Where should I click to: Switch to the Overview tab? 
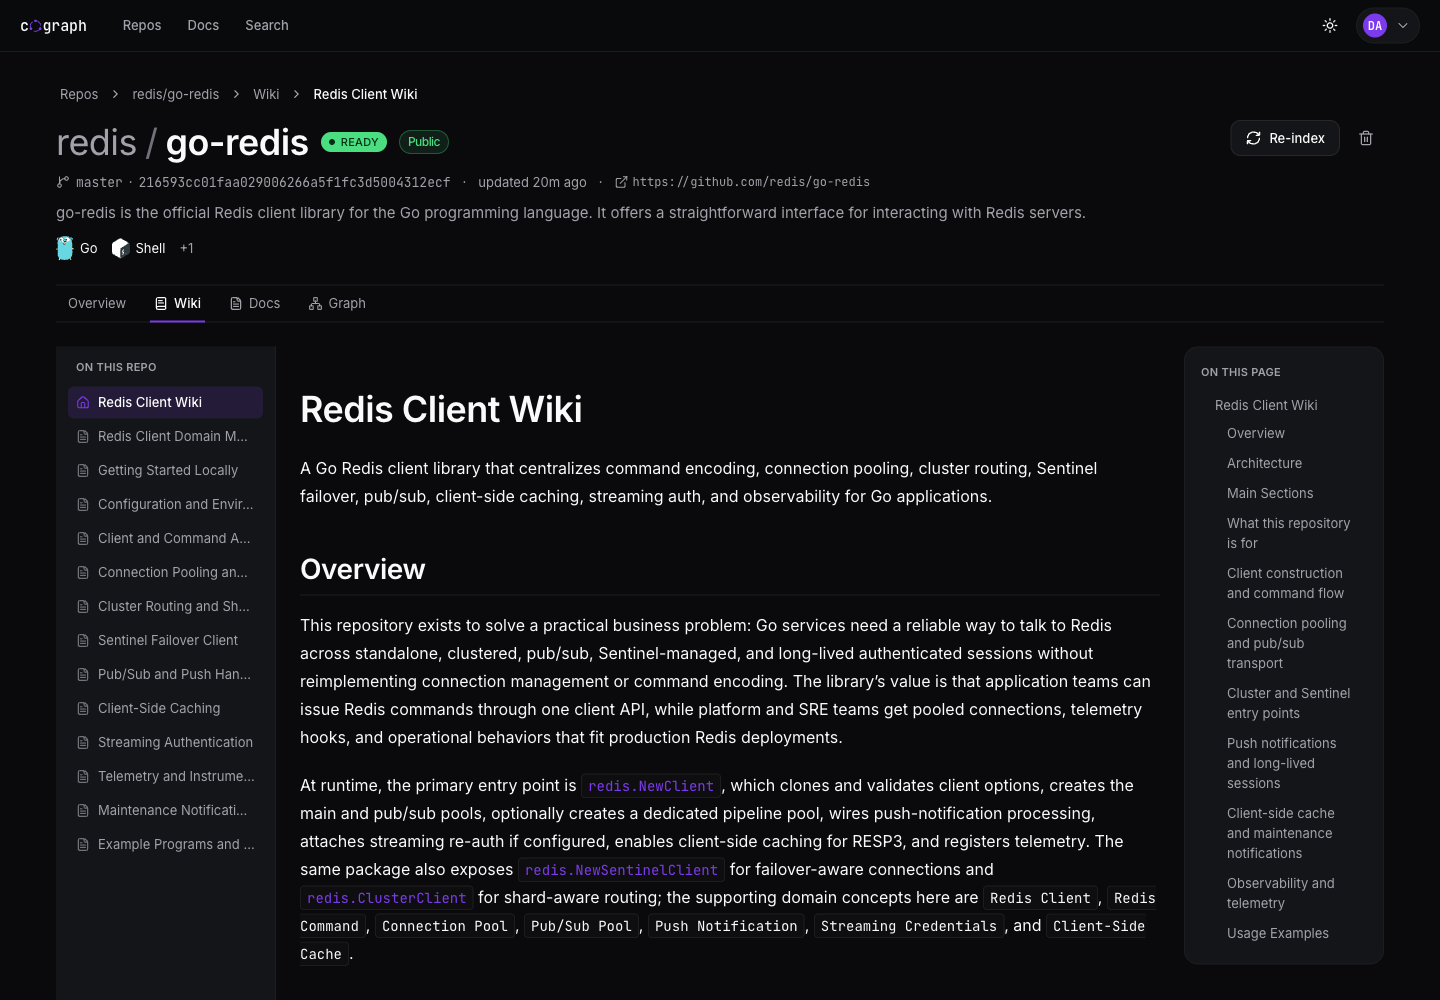(x=97, y=303)
